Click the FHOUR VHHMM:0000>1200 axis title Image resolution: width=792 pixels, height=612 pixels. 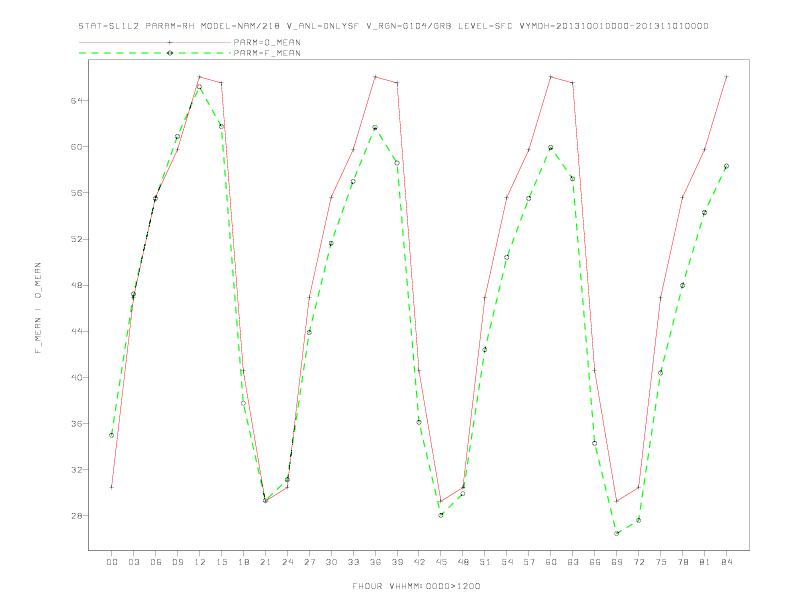(x=416, y=586)
